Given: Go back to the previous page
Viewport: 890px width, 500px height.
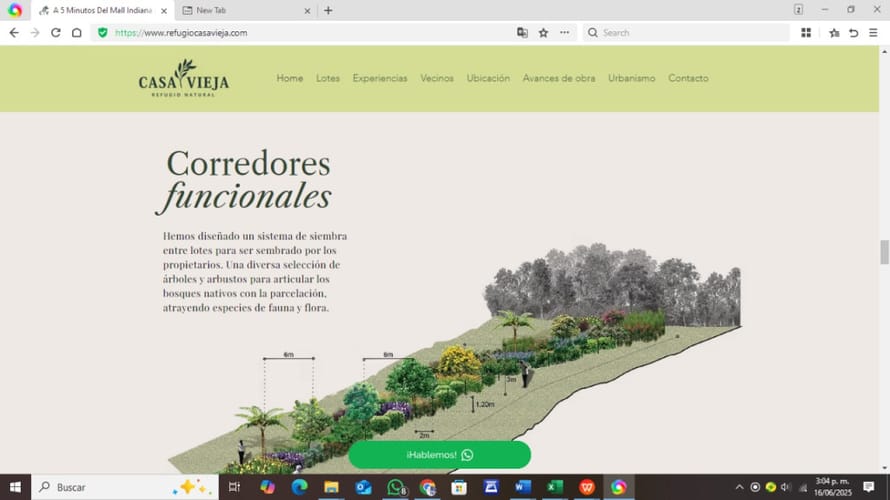Looking at the screenshot, I should [x=14, y=33].
